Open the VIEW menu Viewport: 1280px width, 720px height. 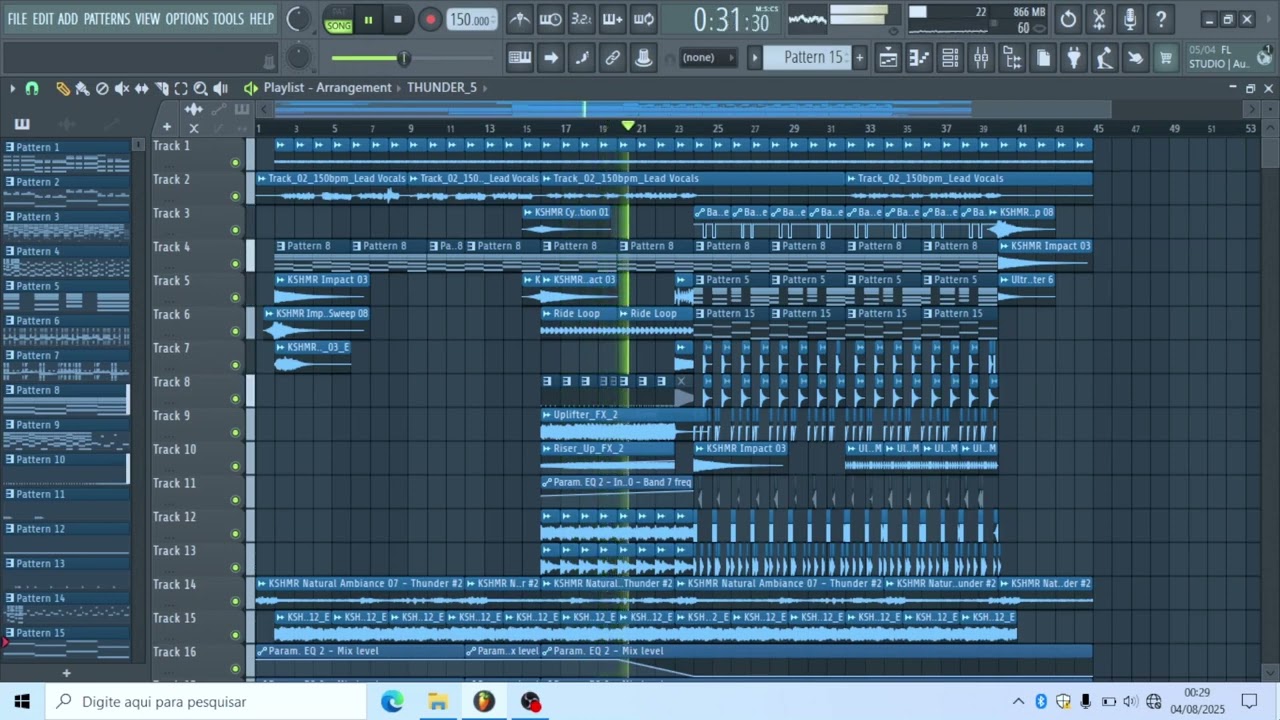click(x=147, y=19)
